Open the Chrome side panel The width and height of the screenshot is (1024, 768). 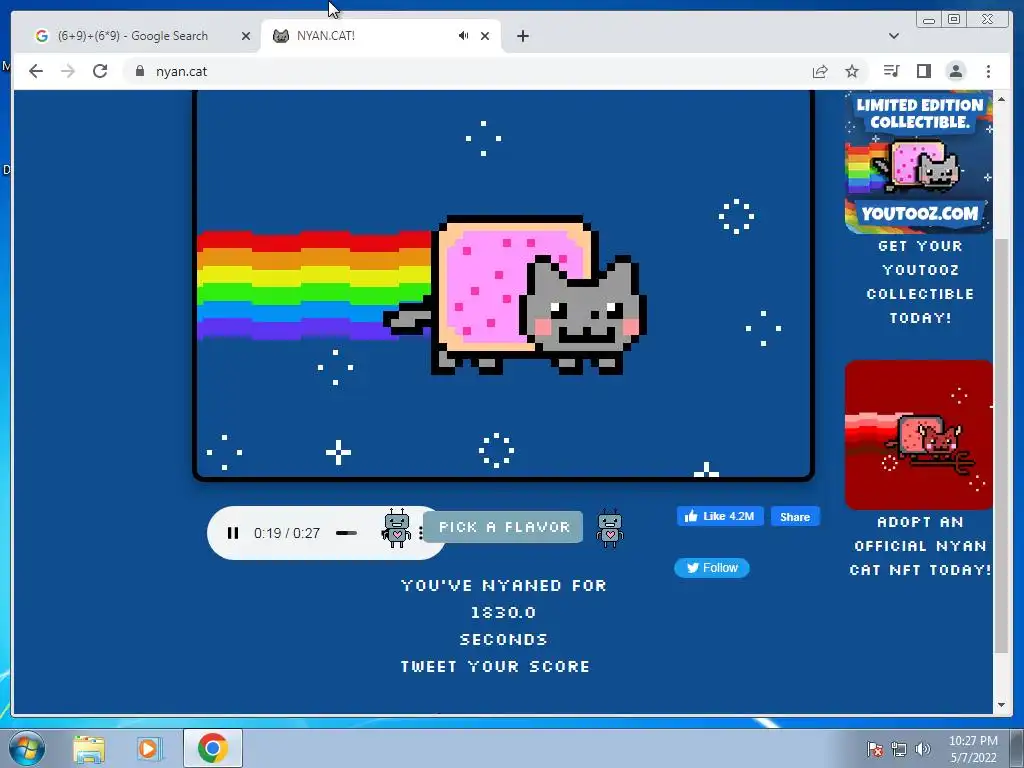[923, 71]
